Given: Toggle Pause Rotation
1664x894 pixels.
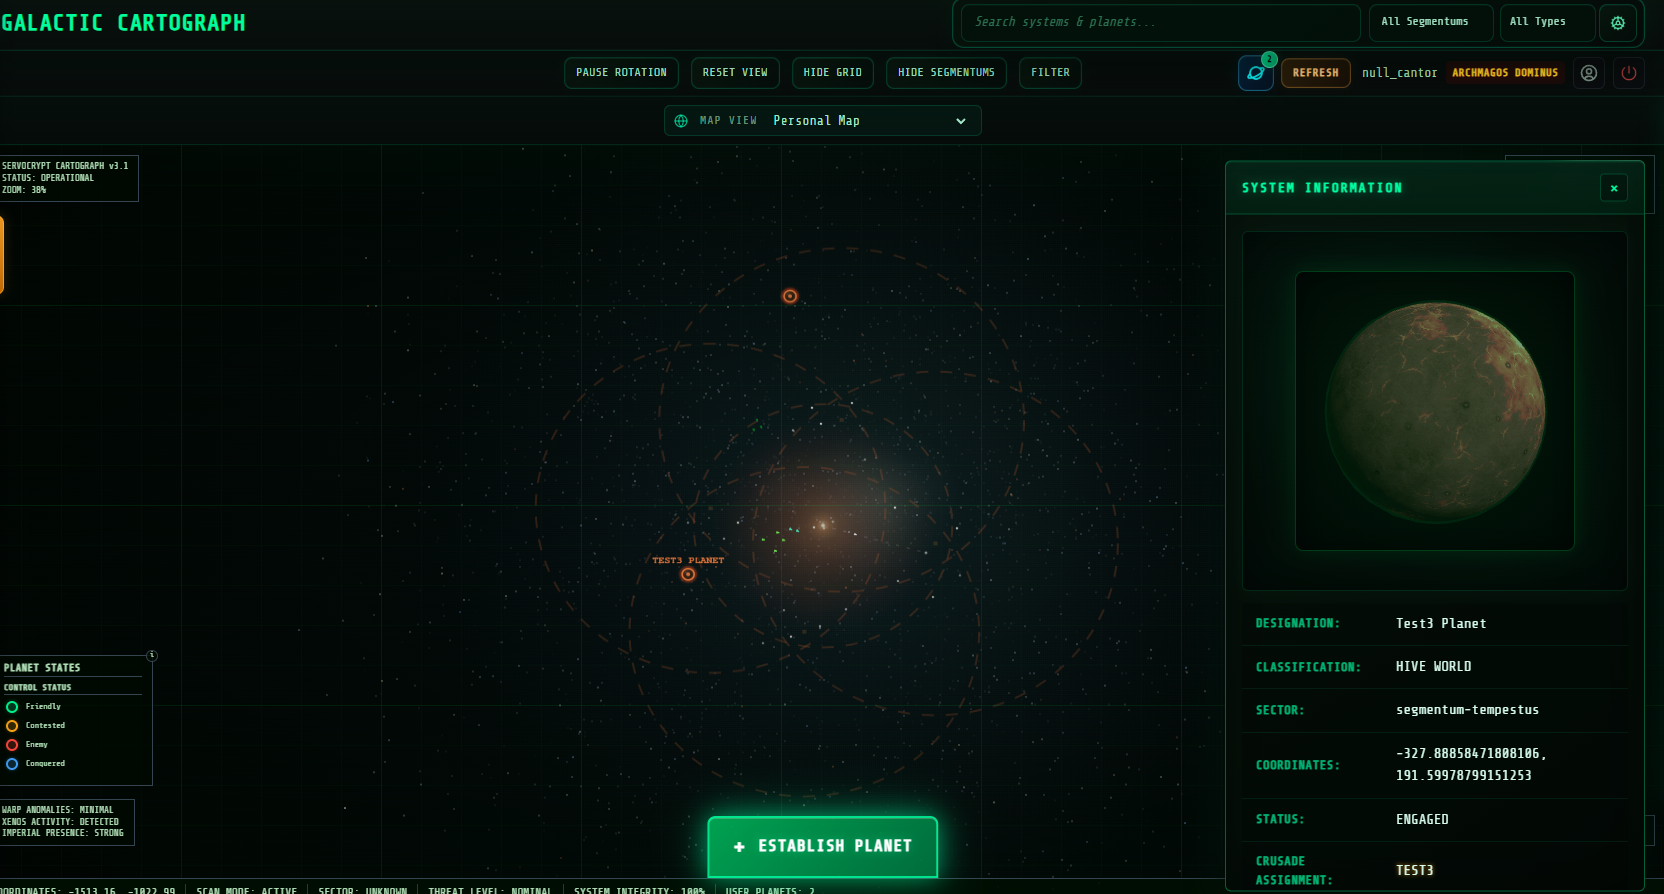Looking at the screenshot, I should coord(621,73).
